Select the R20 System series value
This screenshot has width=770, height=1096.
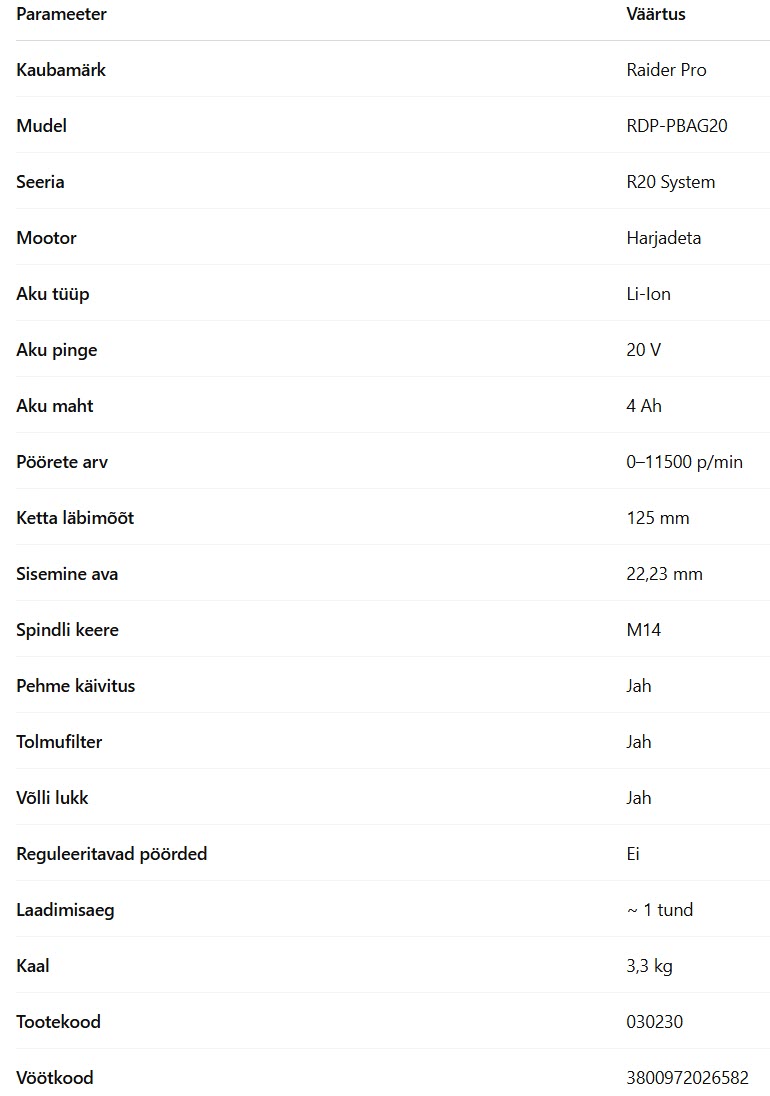tap(671, 182)
